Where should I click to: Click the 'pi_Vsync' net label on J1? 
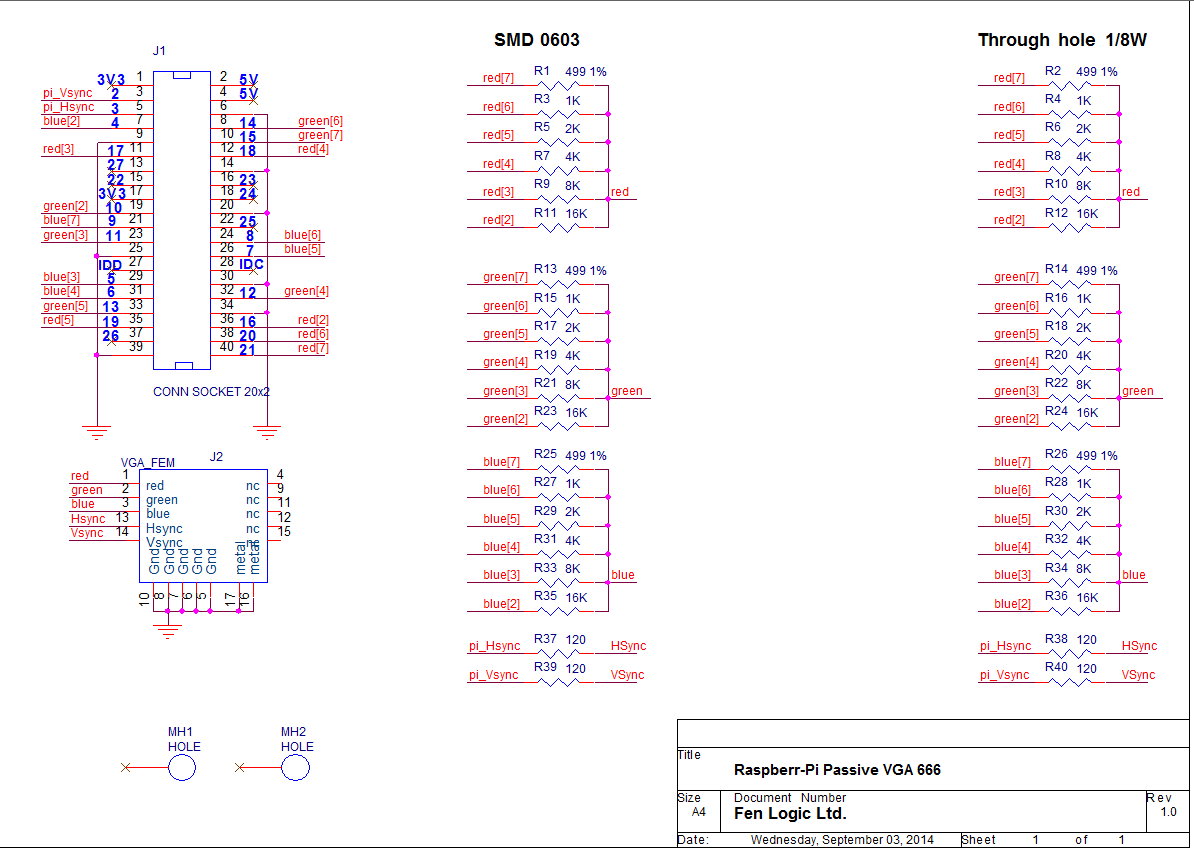[67, 94]
